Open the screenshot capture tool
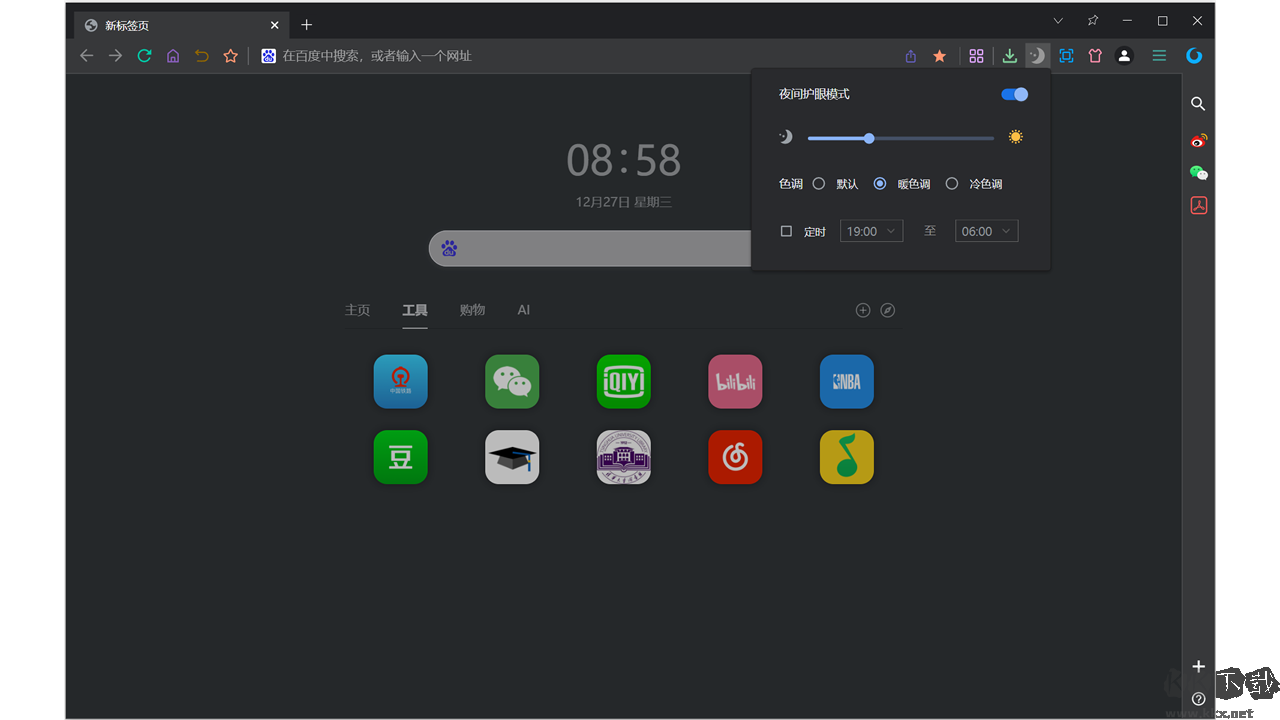 pos(1066,56)
